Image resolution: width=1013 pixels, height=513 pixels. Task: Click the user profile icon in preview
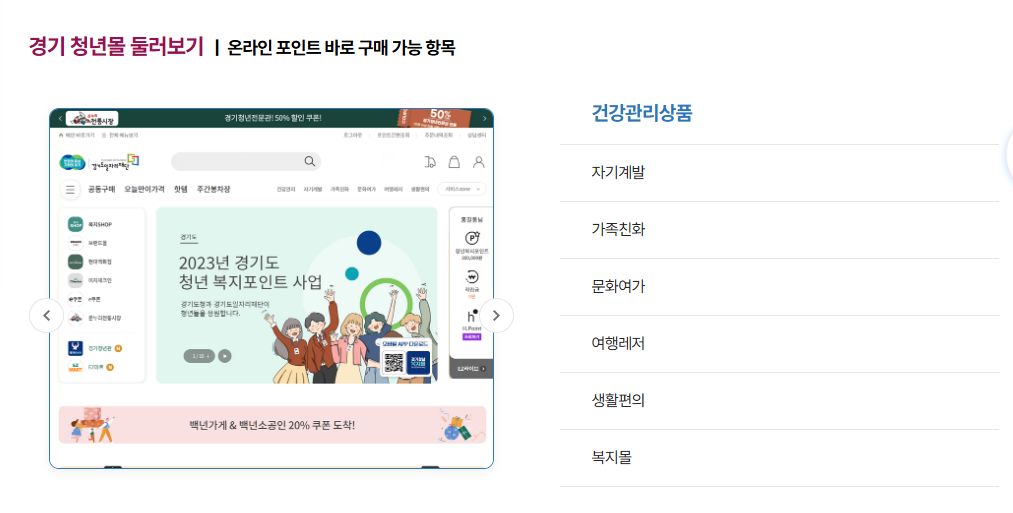coord(479,162)
